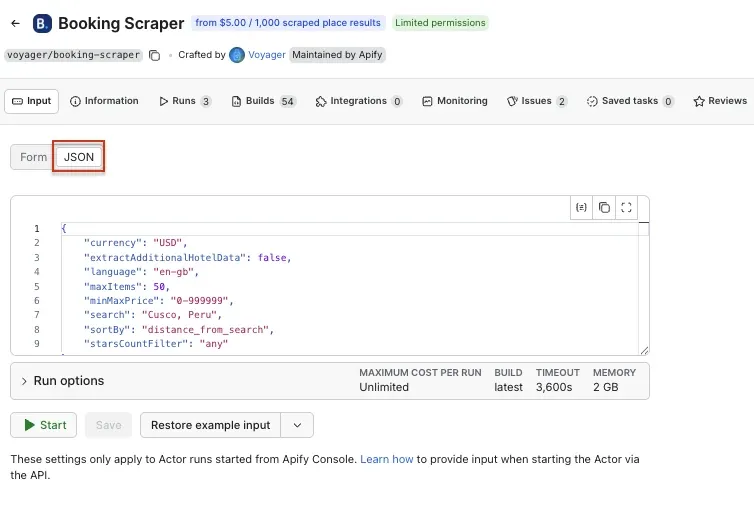
Task: Click the Booking Scraper logo icon
Action: click(x=42, y=23)
